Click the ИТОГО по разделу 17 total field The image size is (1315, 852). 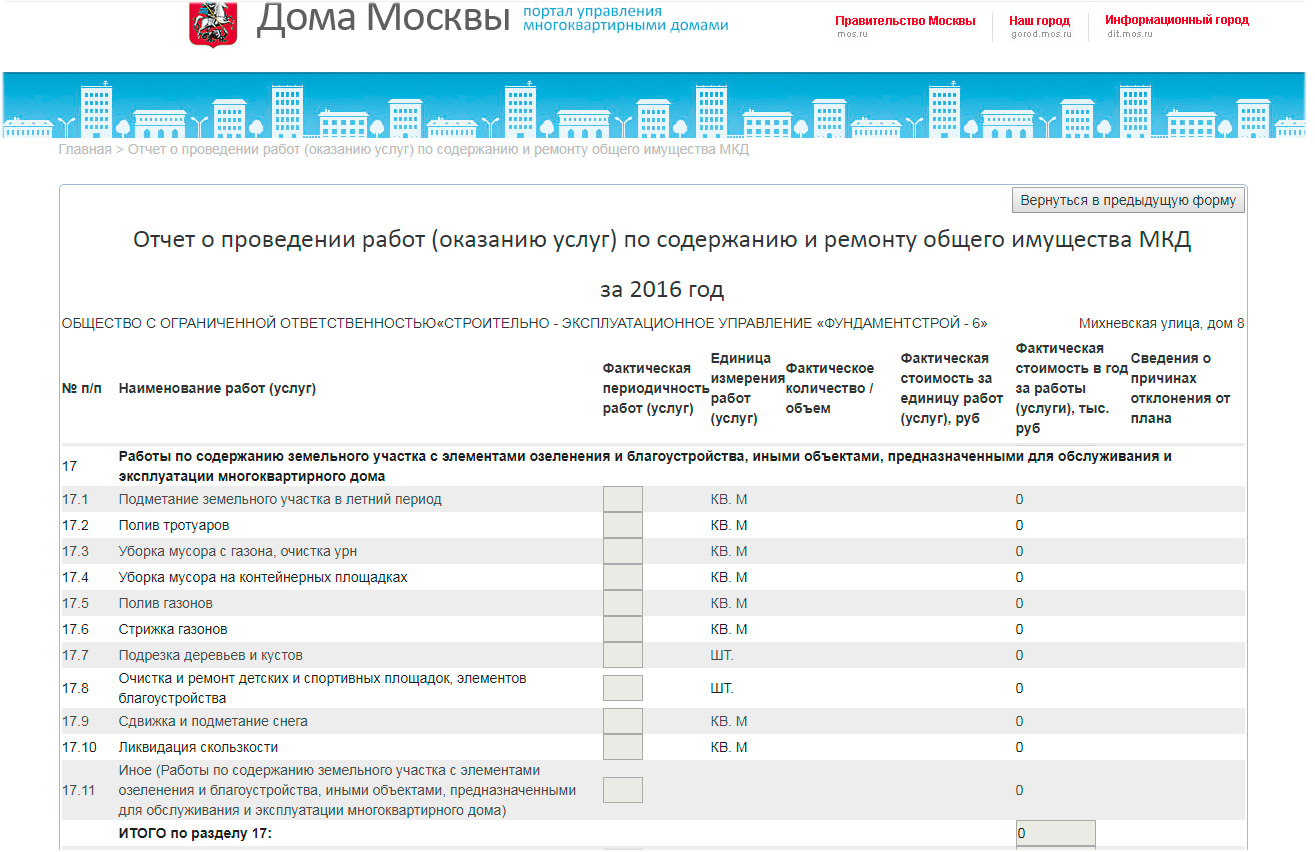pos(1055,833)
